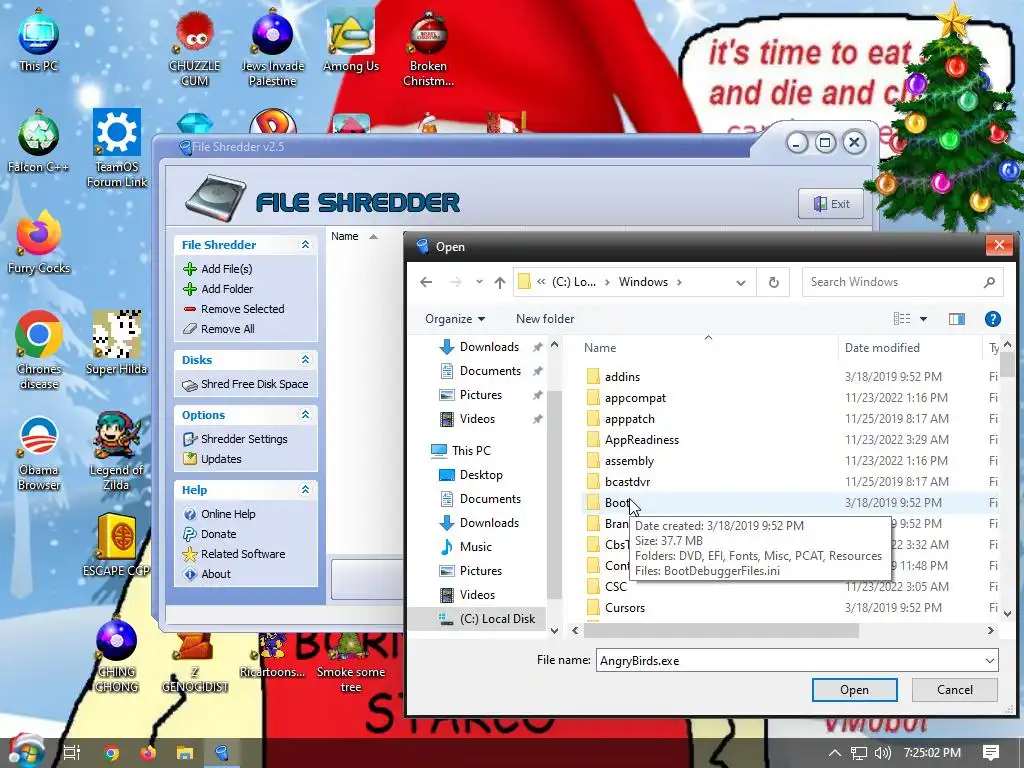Go back in Open dialog
The height and width of the screenshot is (768, 1024).
(x=426, y=282)
